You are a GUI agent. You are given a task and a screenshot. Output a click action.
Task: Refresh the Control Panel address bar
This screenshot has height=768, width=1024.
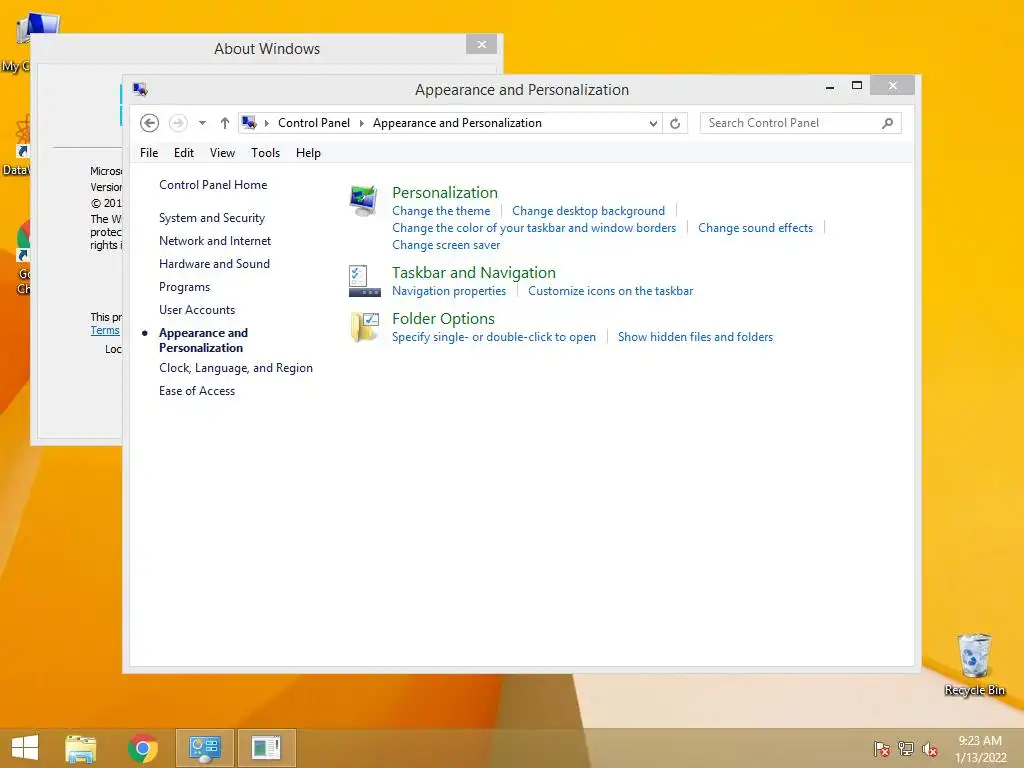(675, 123)
